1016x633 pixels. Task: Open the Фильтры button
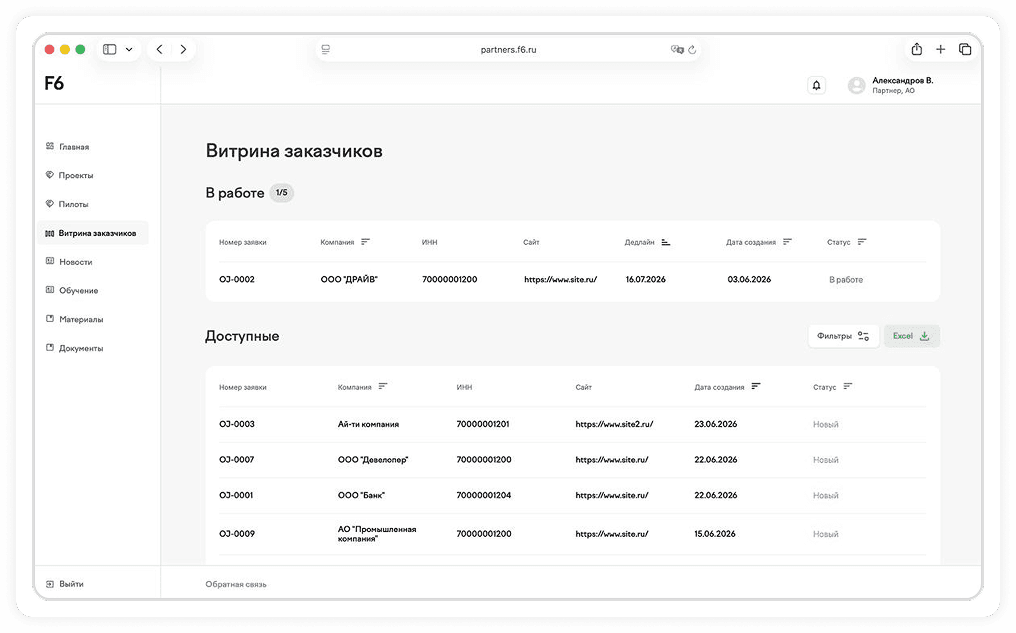tap(843, 336)
